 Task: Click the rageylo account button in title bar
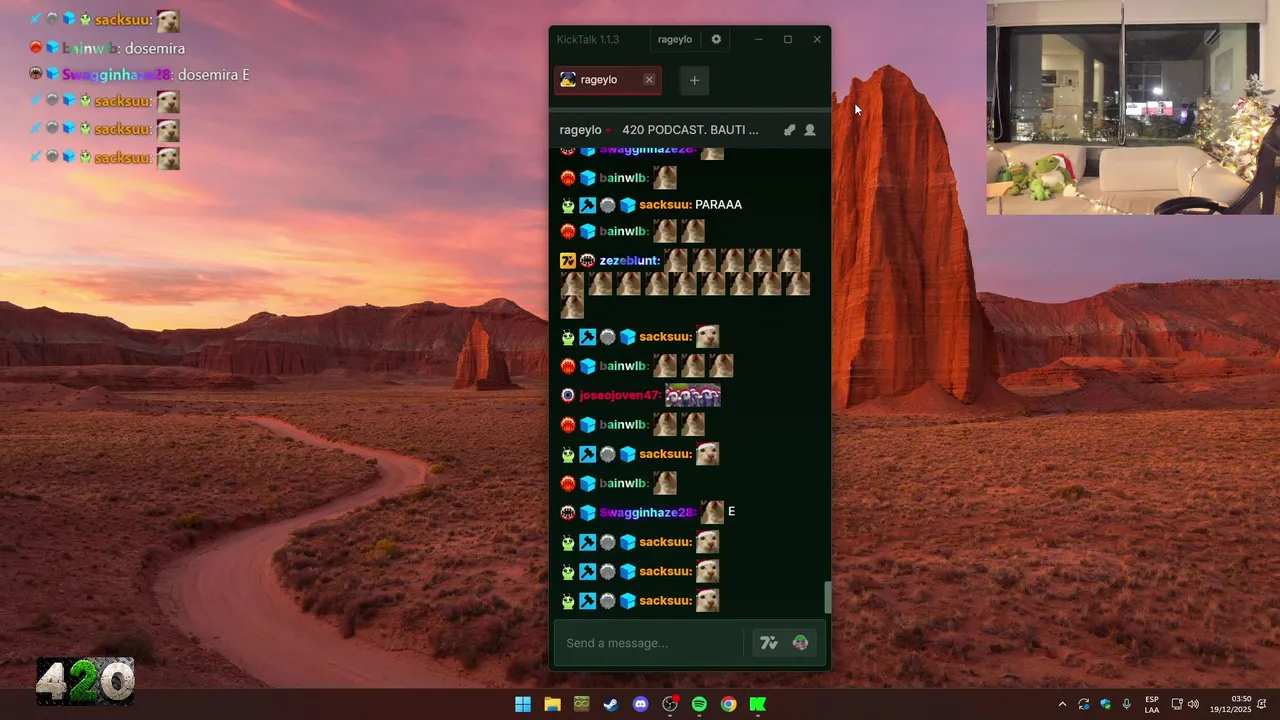675,39
